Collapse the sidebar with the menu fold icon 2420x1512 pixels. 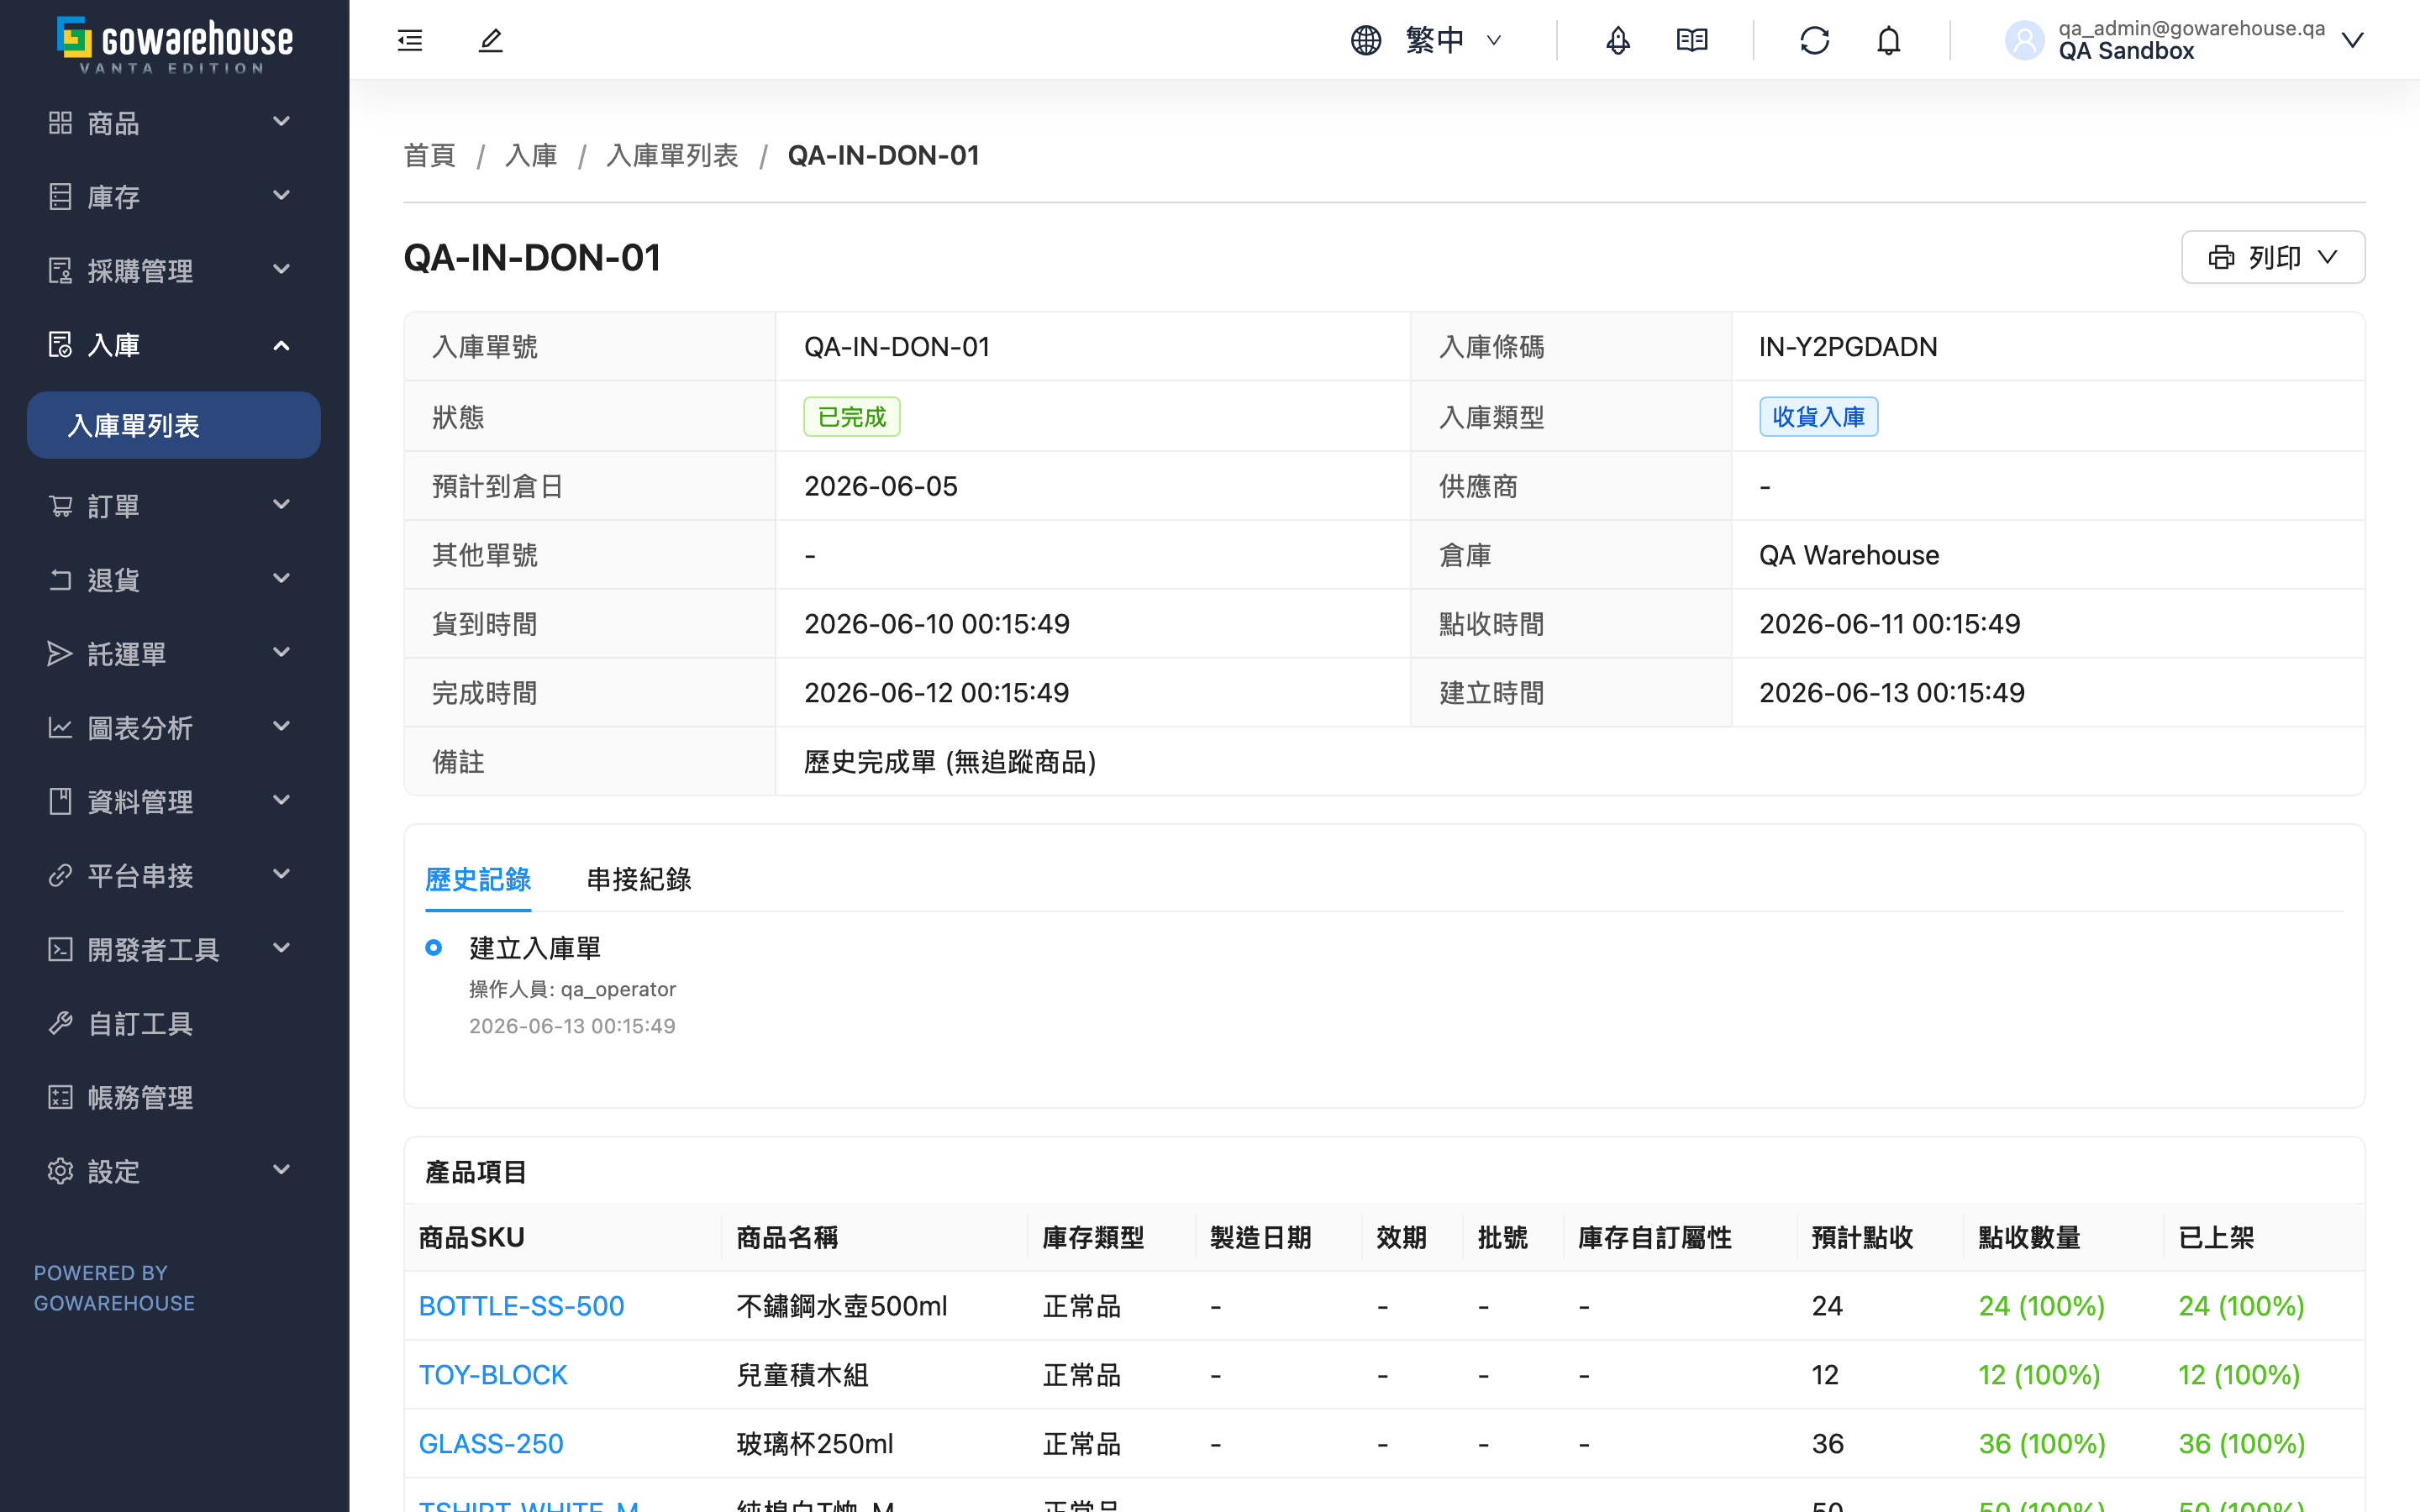pos(410,40)
